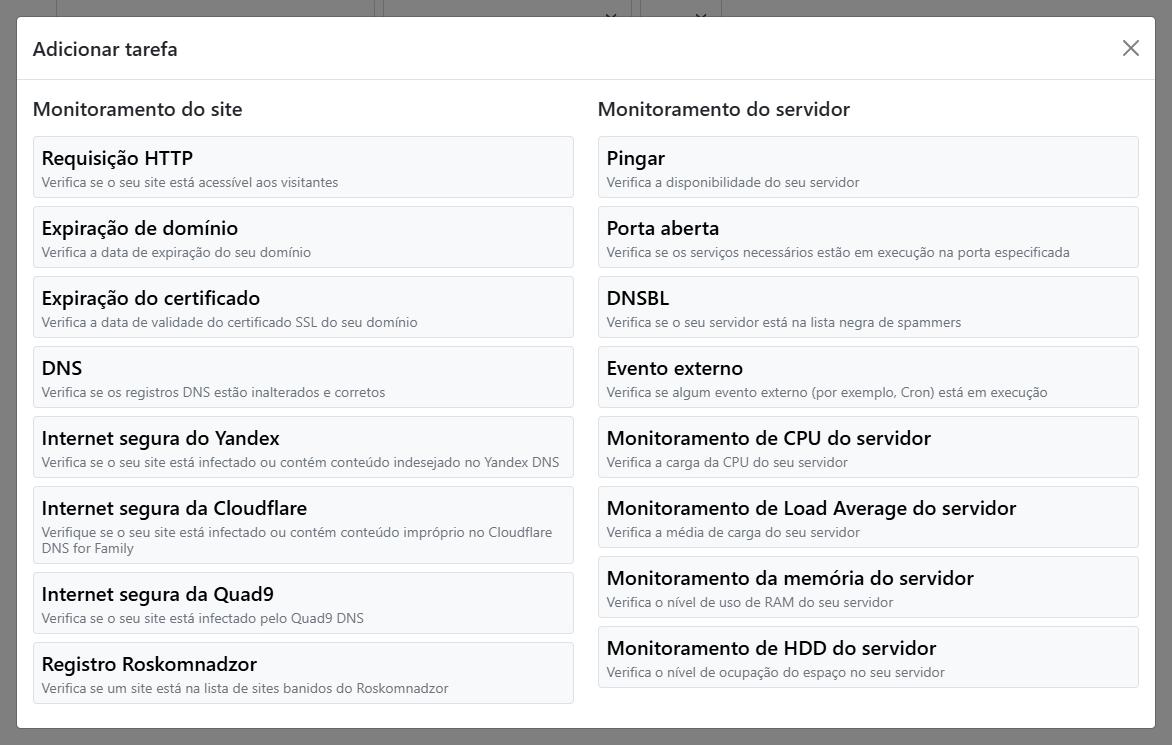
Task: Click the Adicionar tarefa dialog title
Action: pyautogui.click(x=105, y=48)
